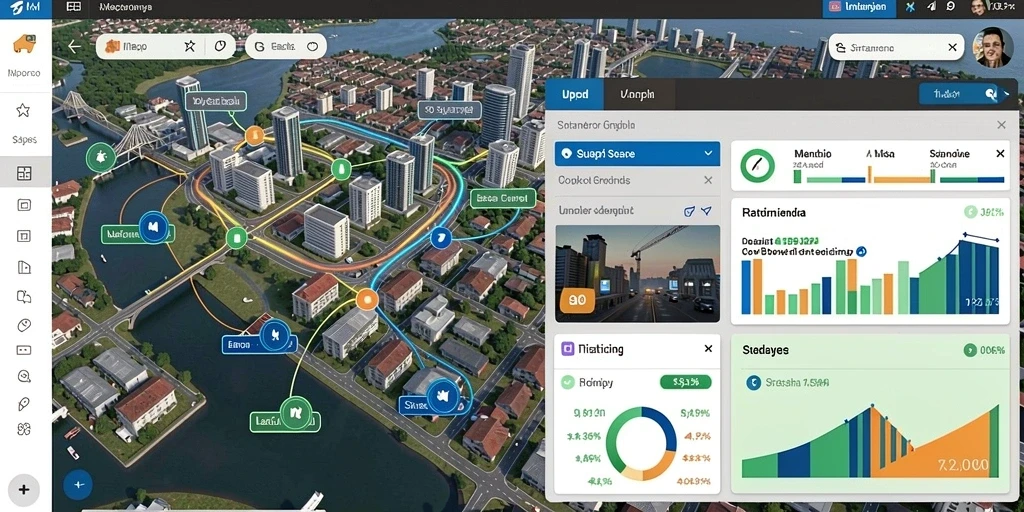Click the green Easa Coreet map label
The image size is (1024, 512).
pos(503,198)
